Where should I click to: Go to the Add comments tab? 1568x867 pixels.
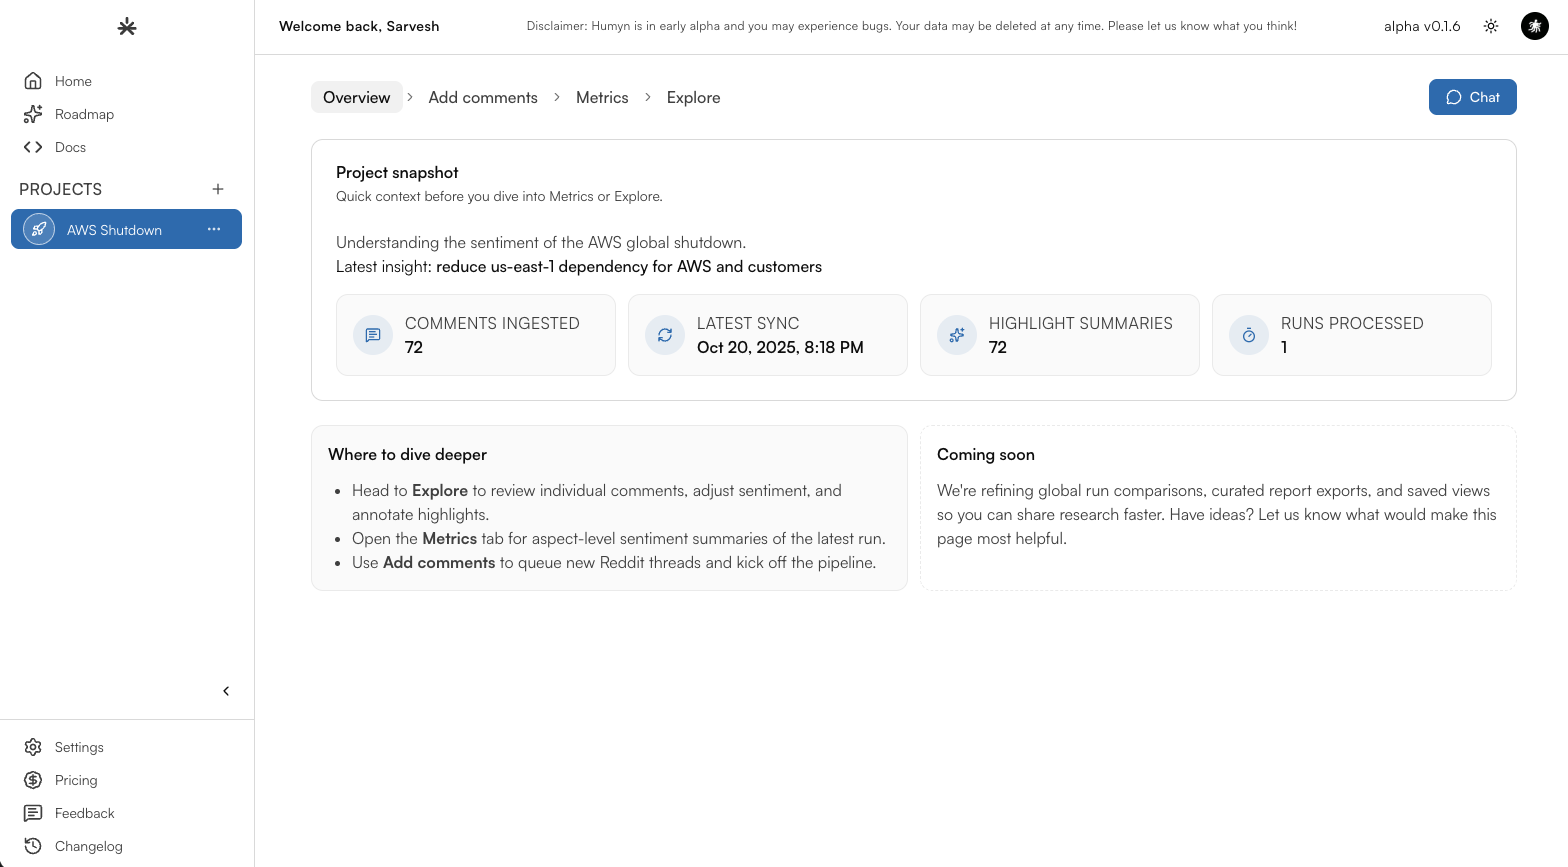point(483,97)
